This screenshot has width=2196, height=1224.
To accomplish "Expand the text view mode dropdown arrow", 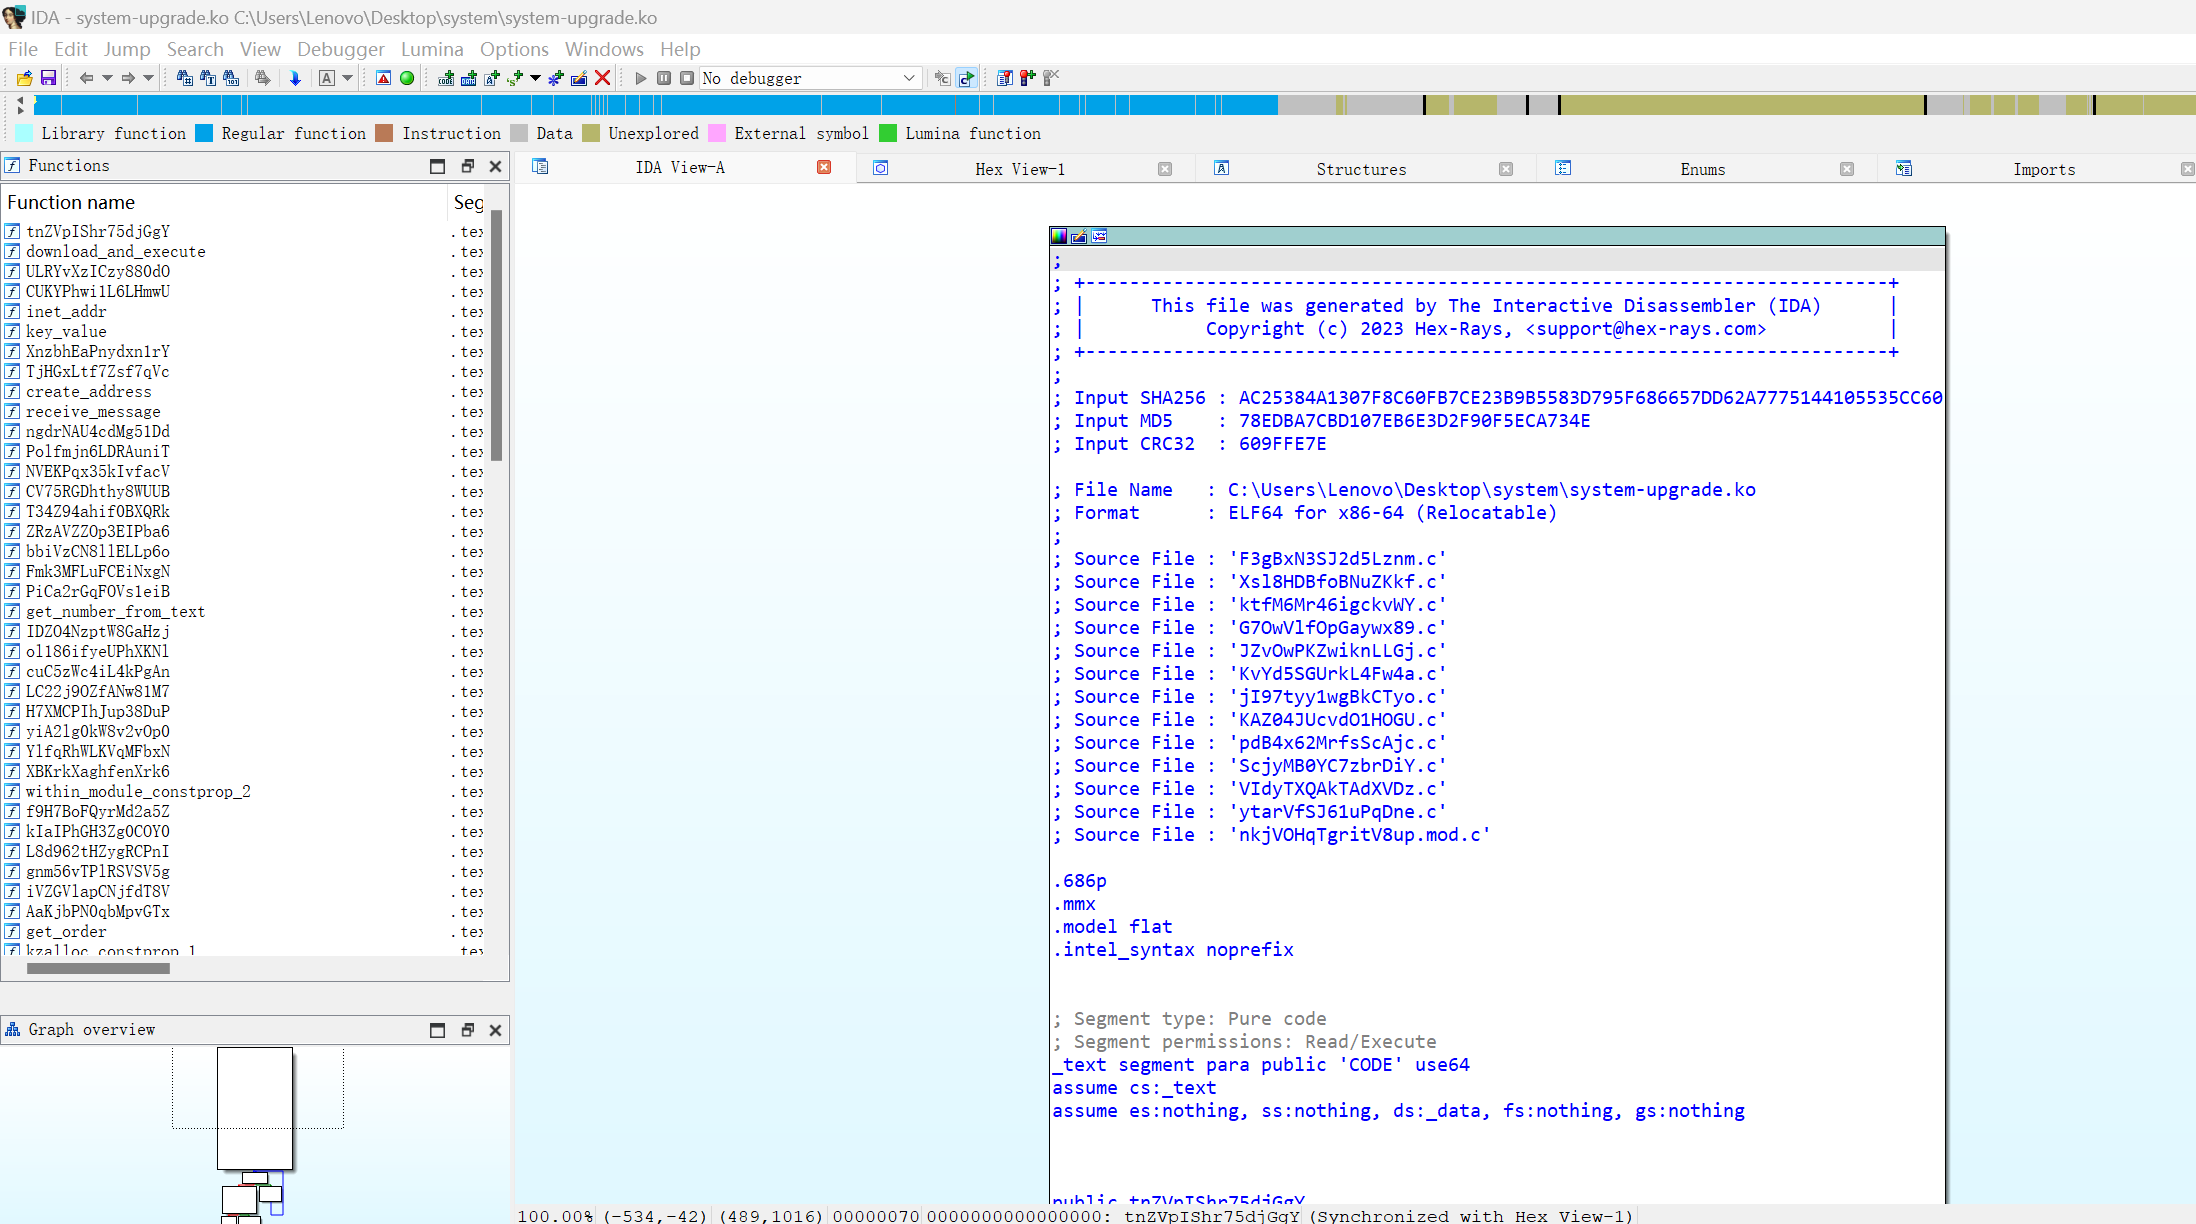I will [348, 78].
